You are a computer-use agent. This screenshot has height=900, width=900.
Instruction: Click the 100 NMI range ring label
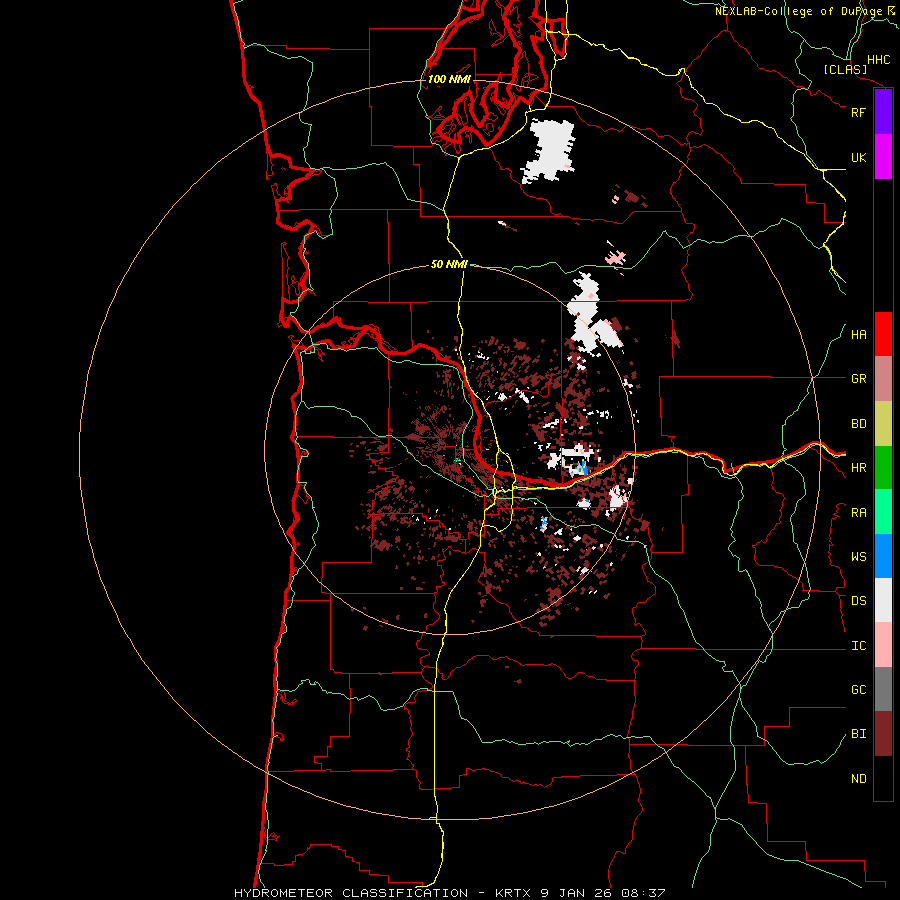click(x=449, y=79)
